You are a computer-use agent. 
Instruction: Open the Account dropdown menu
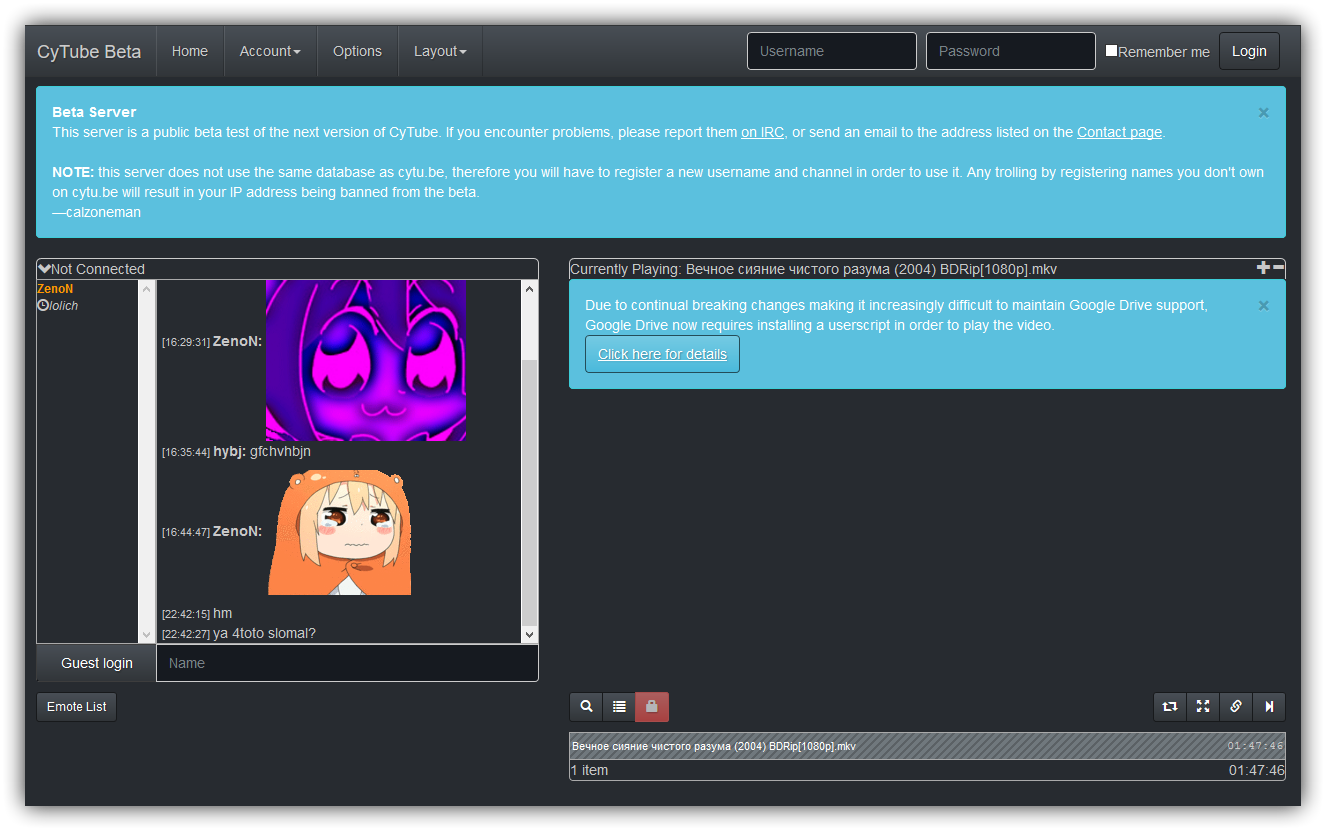[270, 51]
